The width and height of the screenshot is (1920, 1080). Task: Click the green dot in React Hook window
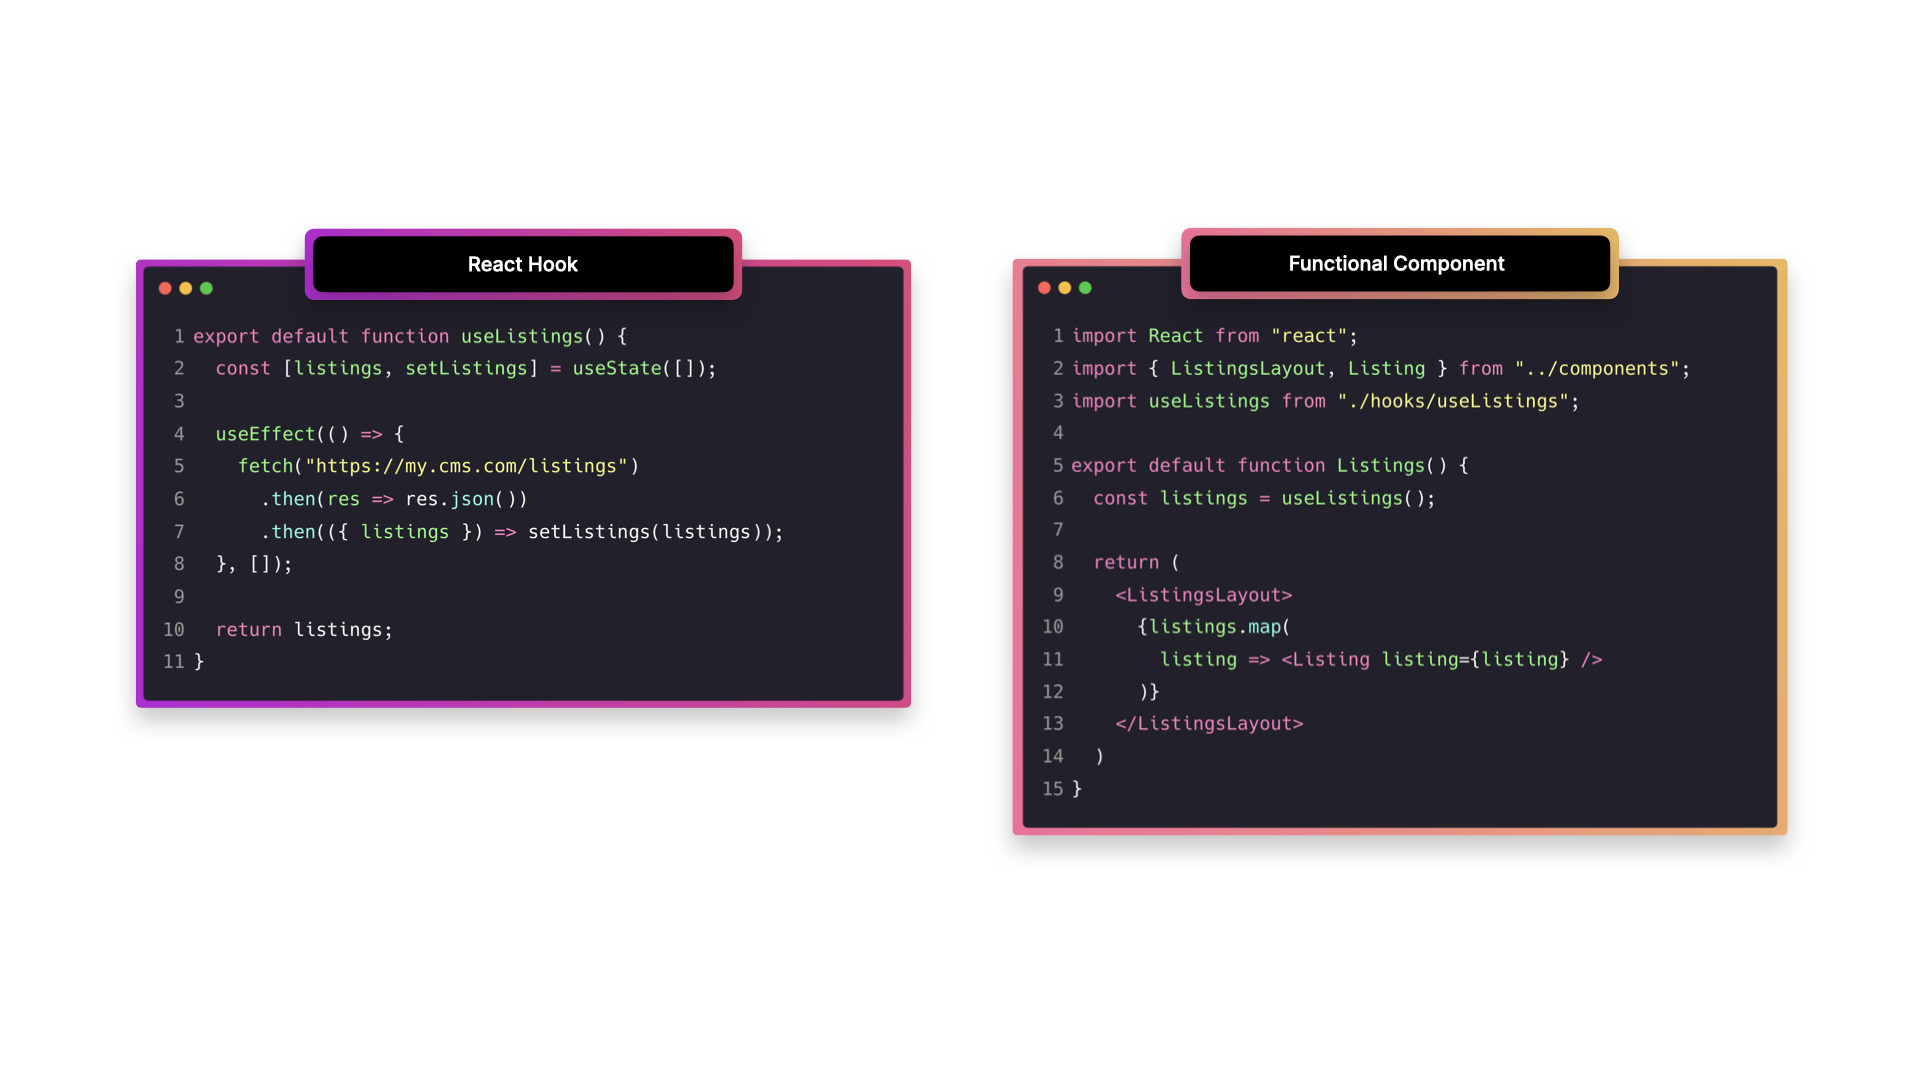tap(206, 288)
